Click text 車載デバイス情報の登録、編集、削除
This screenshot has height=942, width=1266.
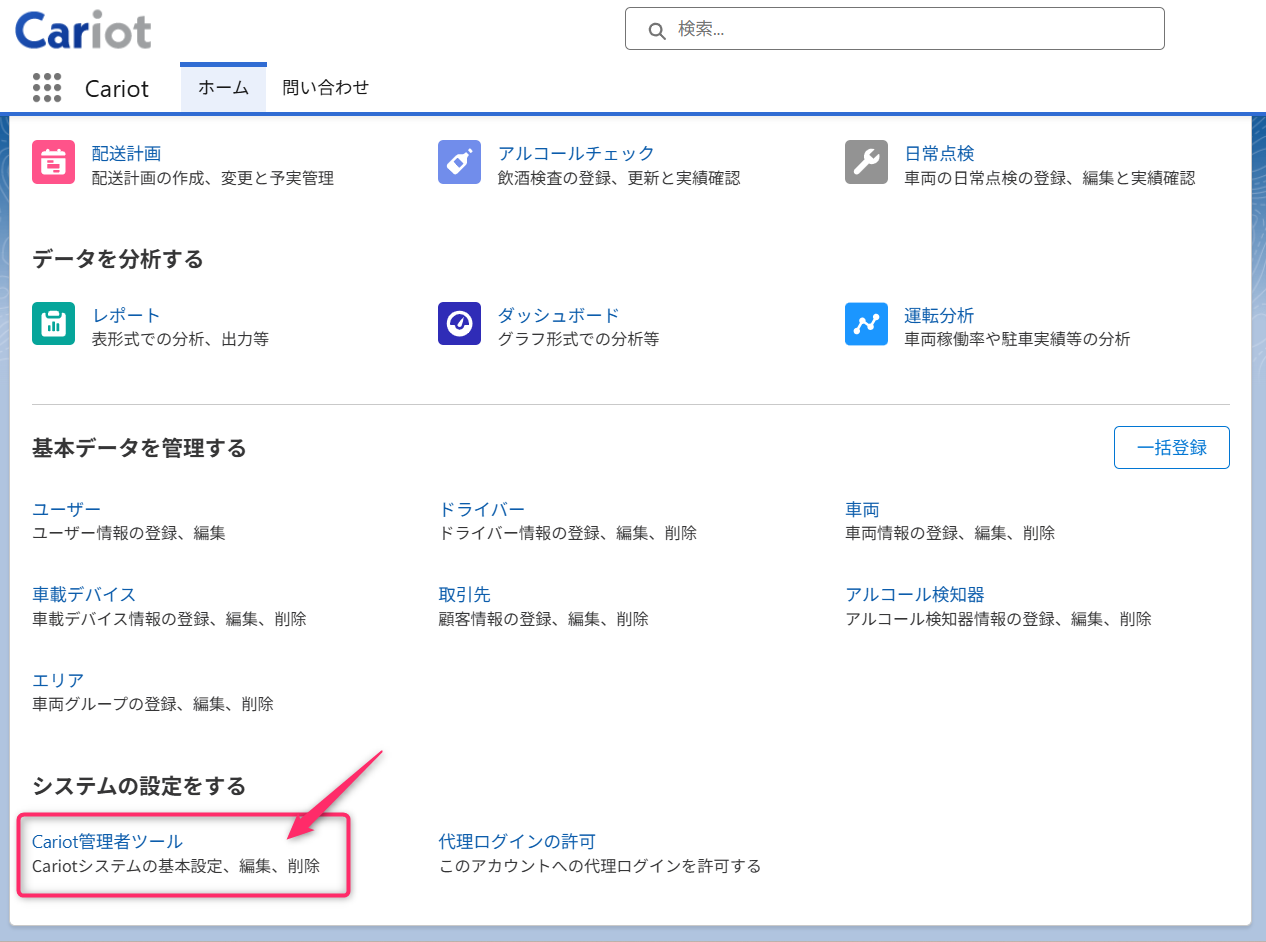[169, 620]
